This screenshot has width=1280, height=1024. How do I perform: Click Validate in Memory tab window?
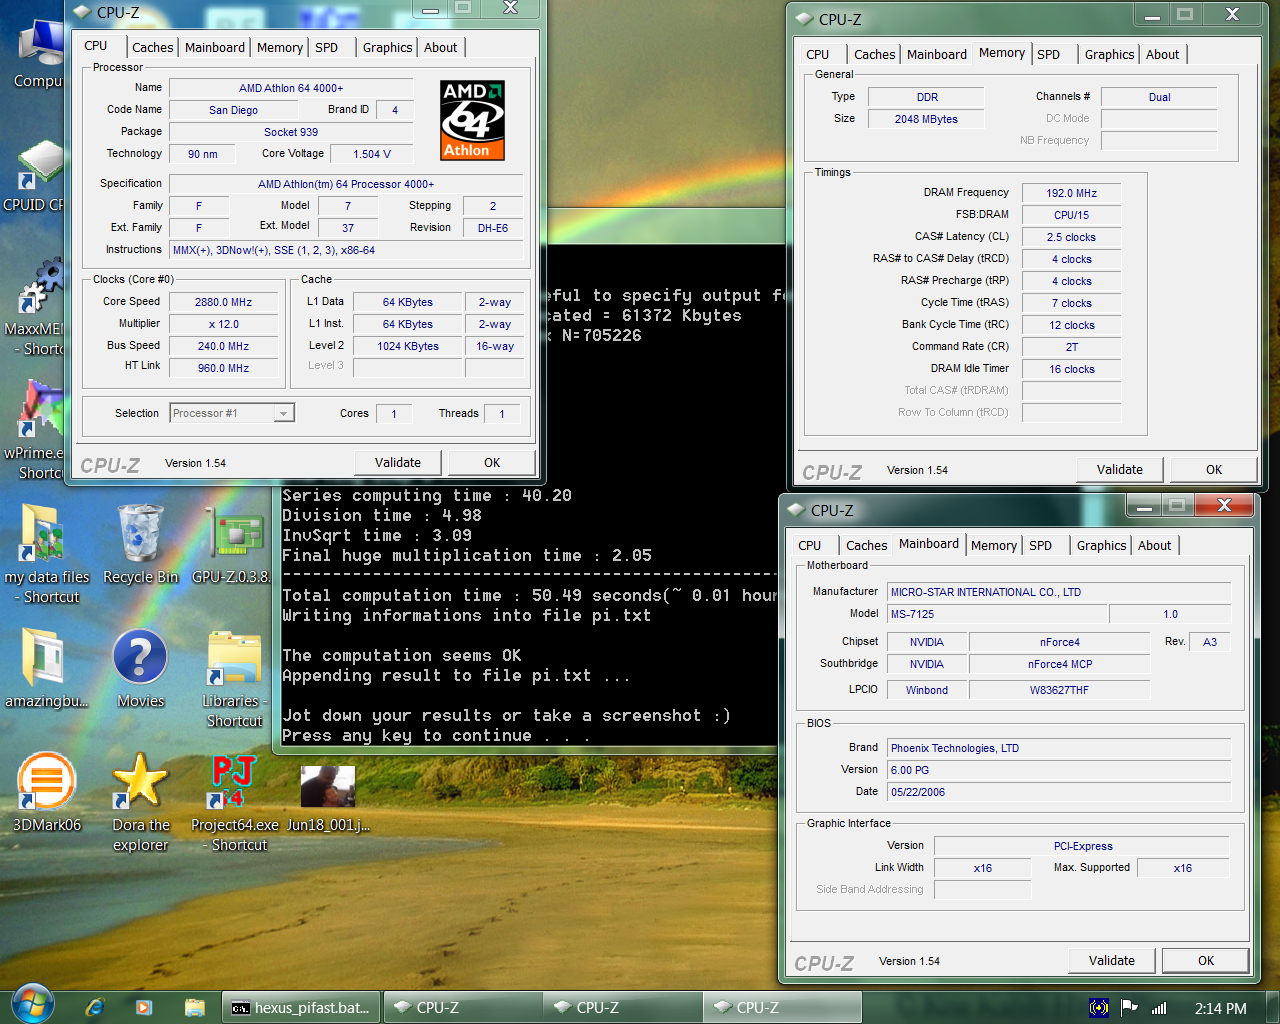click(x=1120, y=469)
